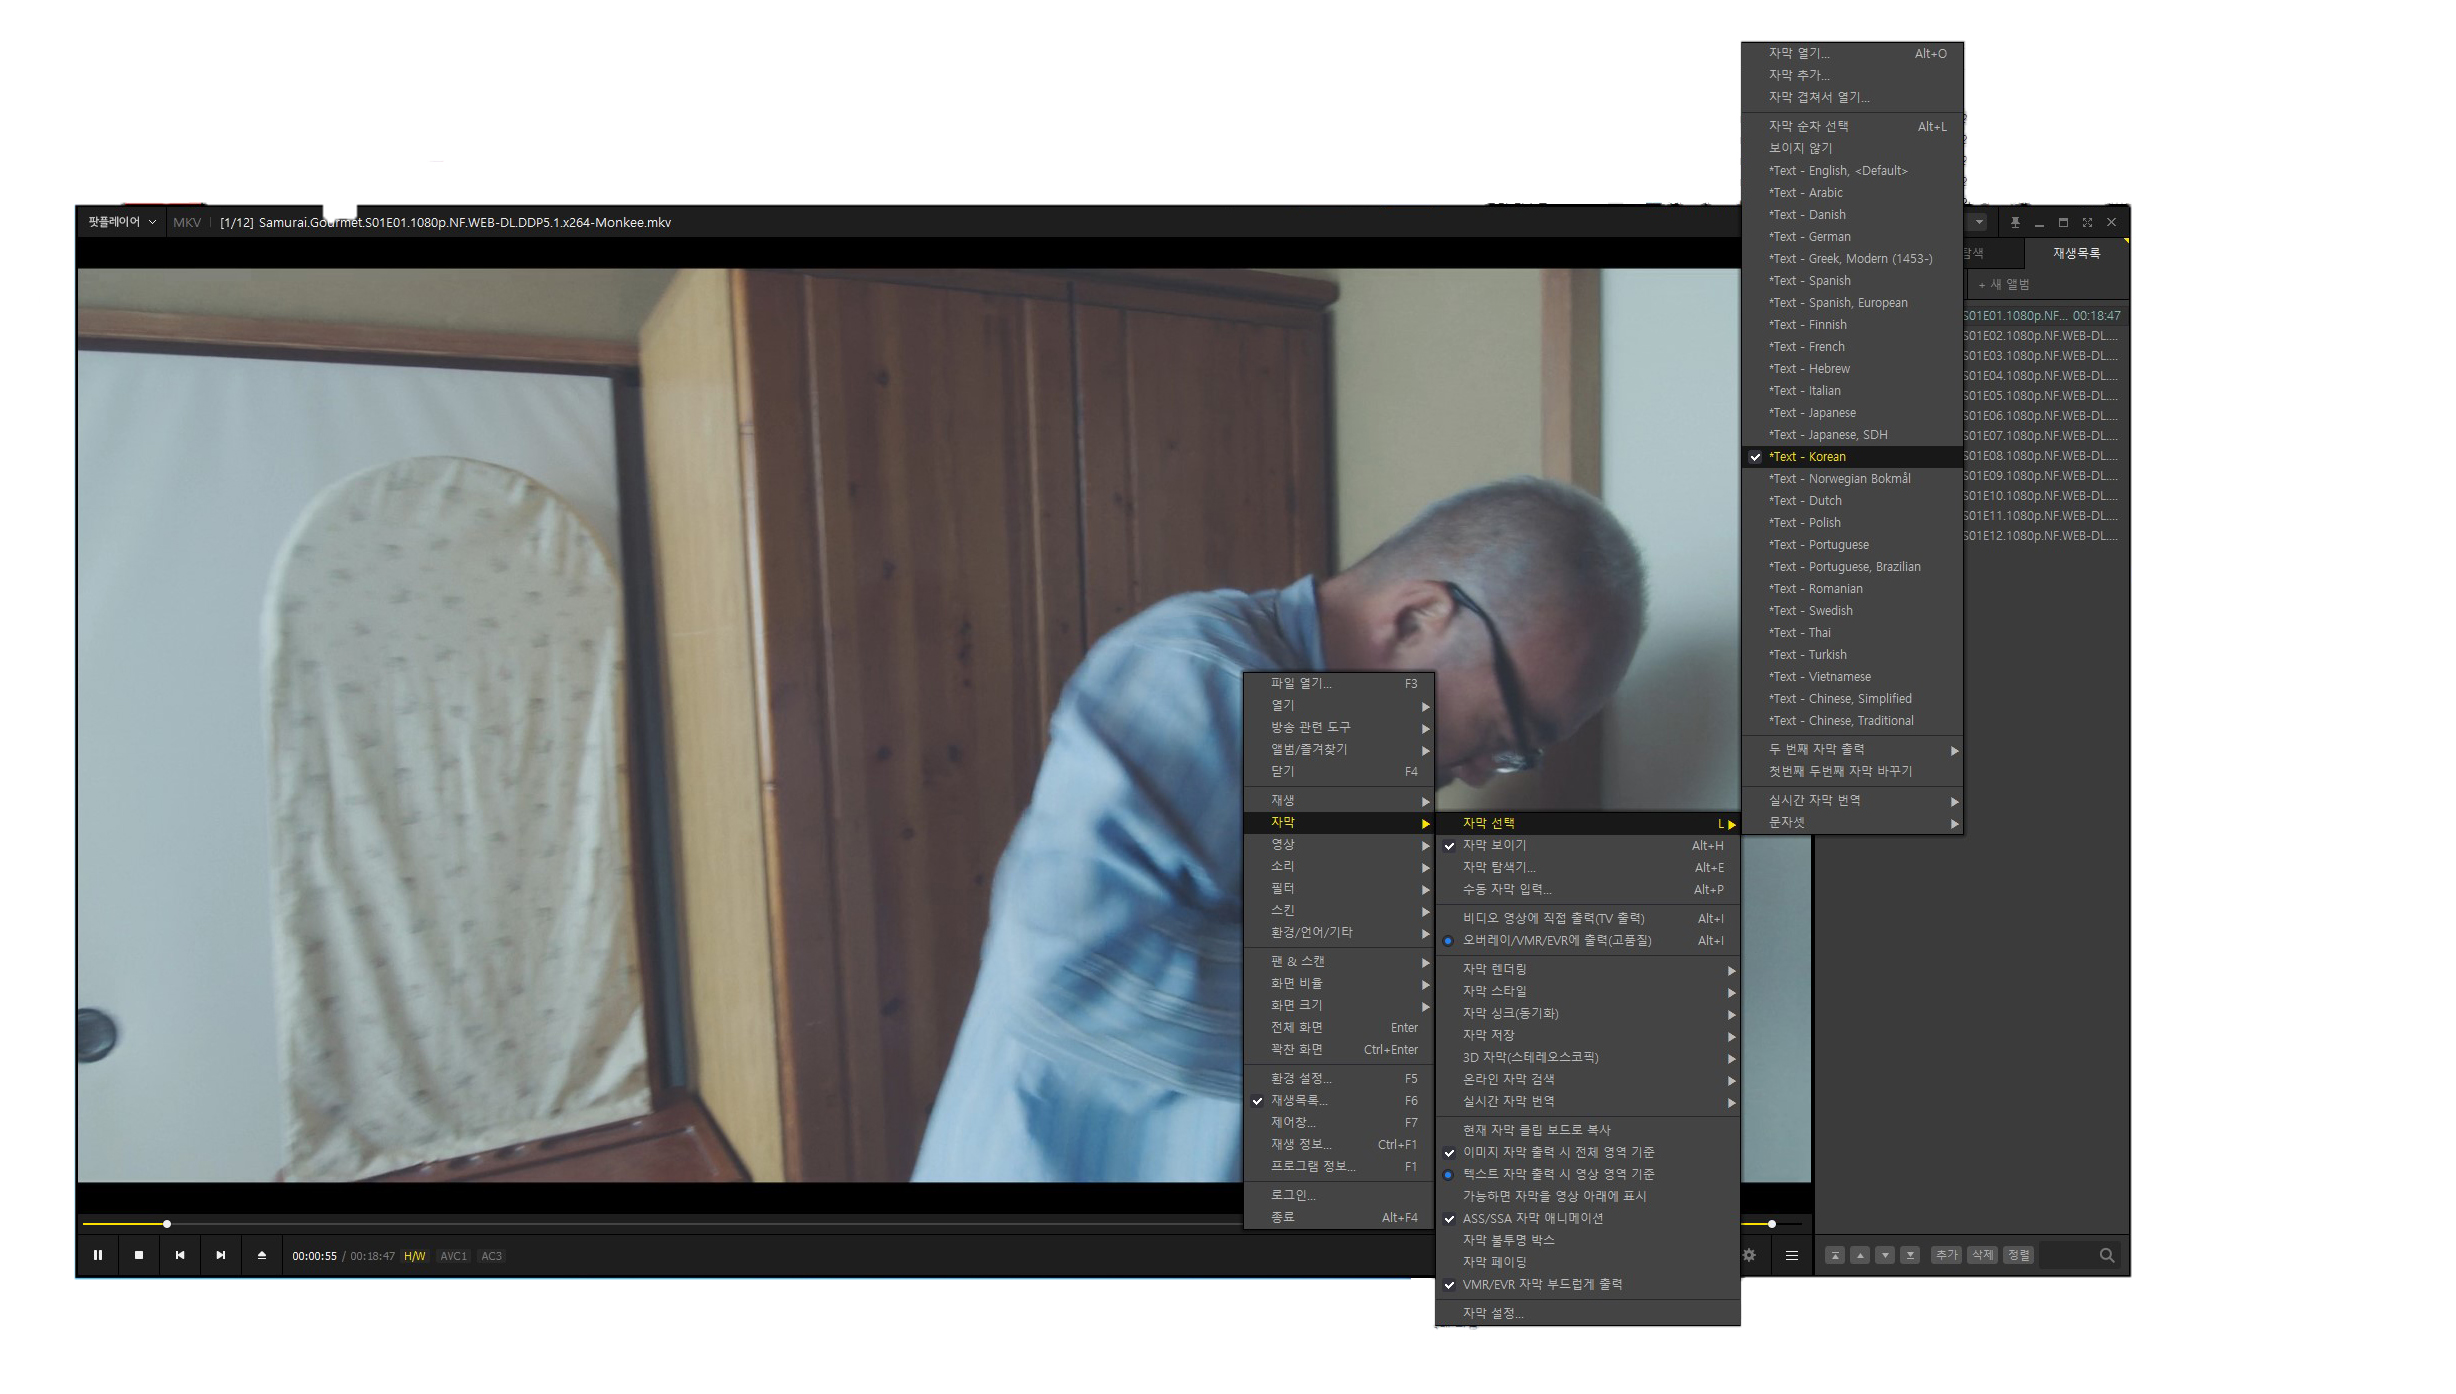Move playlist item to top
The height and width of the screenshot is (1394, 2456).
[x=1835, y=1255]
